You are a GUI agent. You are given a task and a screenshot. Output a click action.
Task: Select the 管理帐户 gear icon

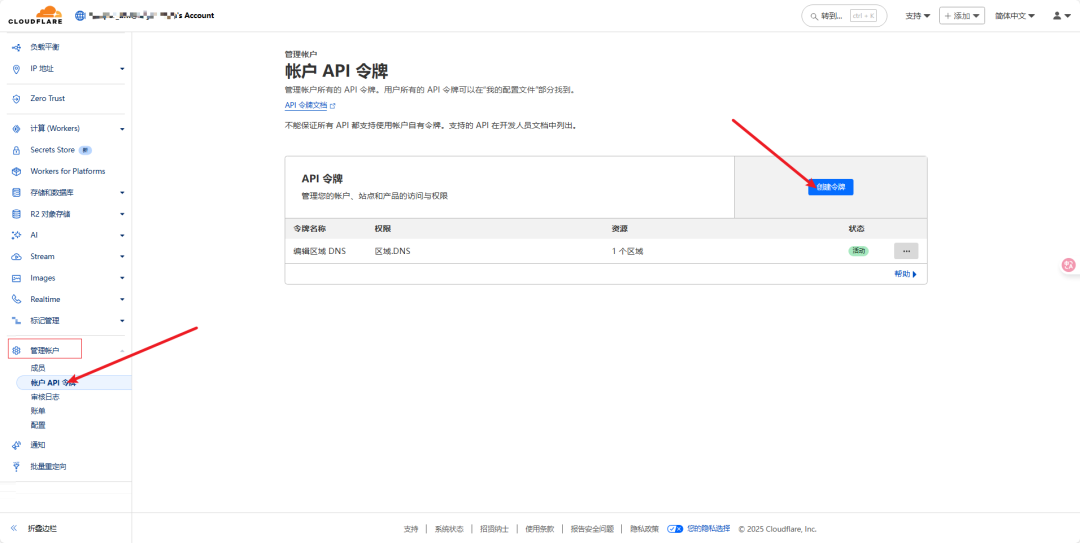coord(17,351)
